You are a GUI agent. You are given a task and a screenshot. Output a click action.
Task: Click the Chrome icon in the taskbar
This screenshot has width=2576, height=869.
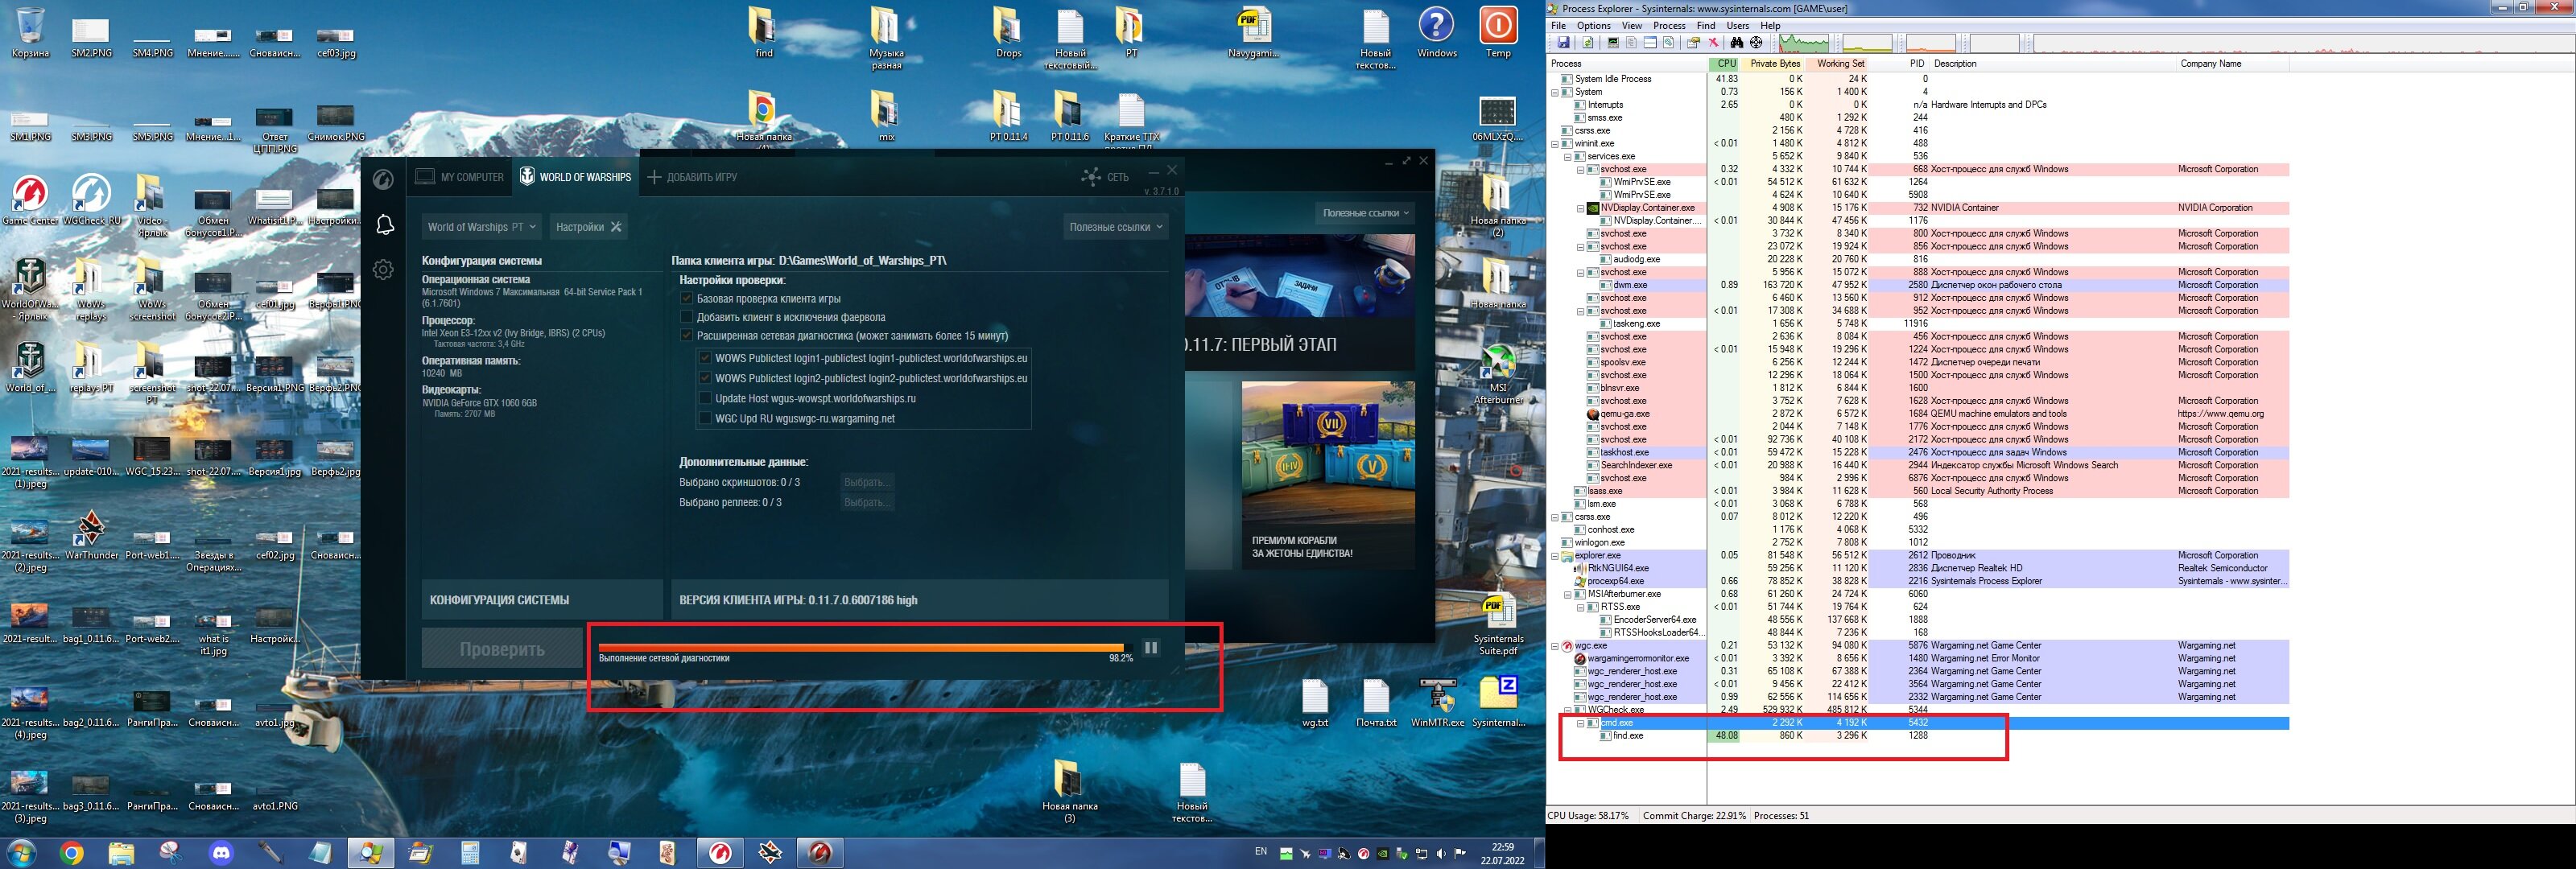point(71,853)
